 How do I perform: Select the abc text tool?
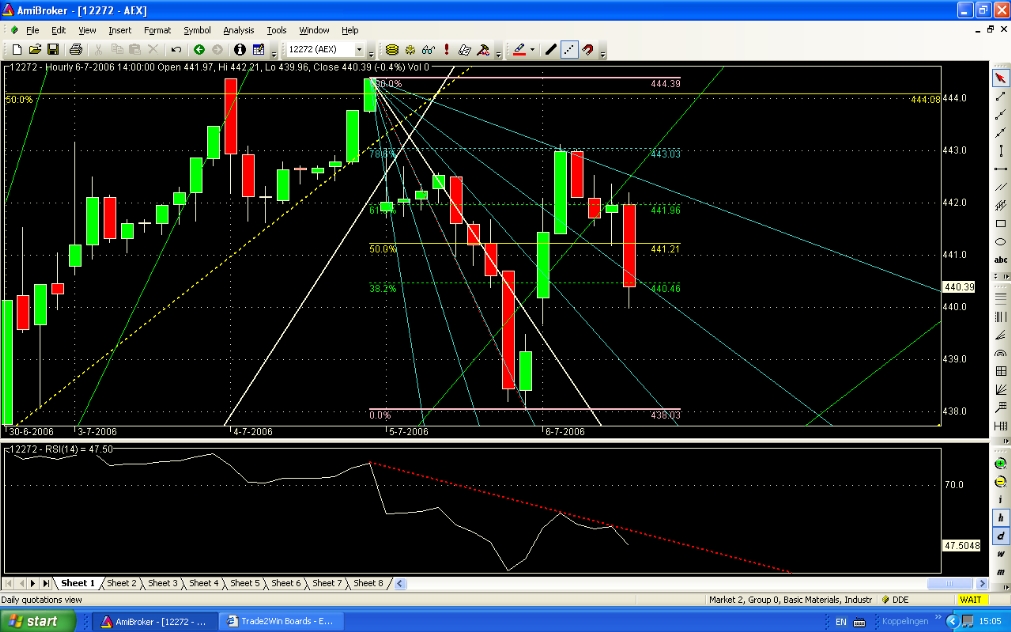[x=1000, y=259]
